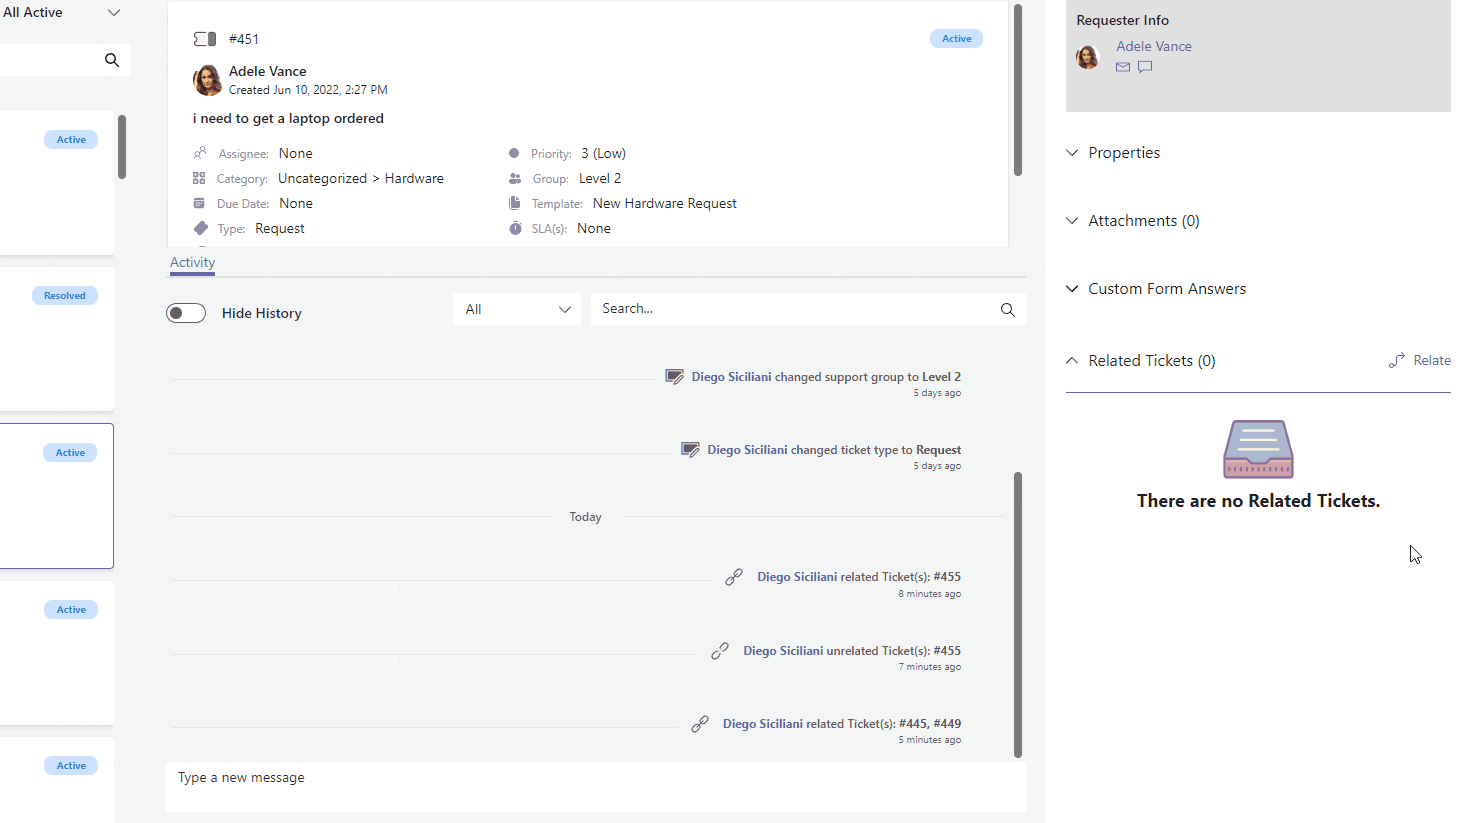Expand the Properties section
Screen dimensions: 1465x823
click(1124, 153)
